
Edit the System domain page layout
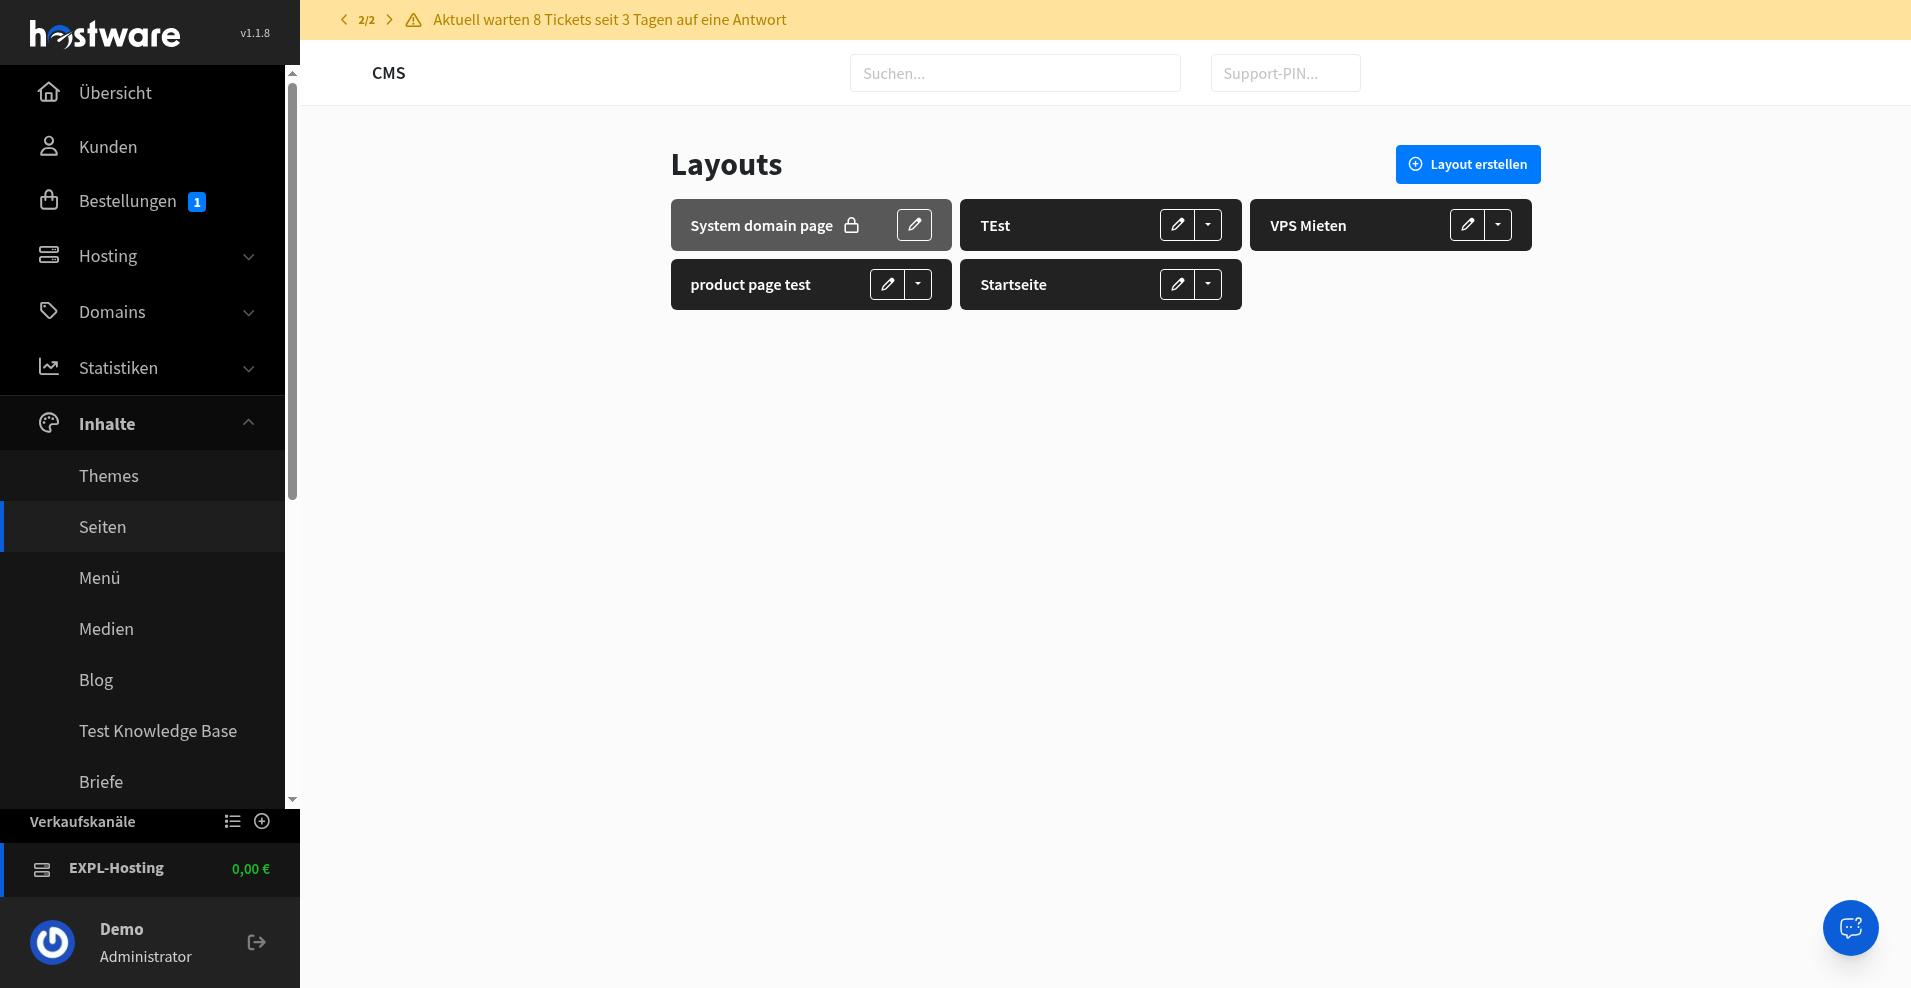[x=914, y=225]
